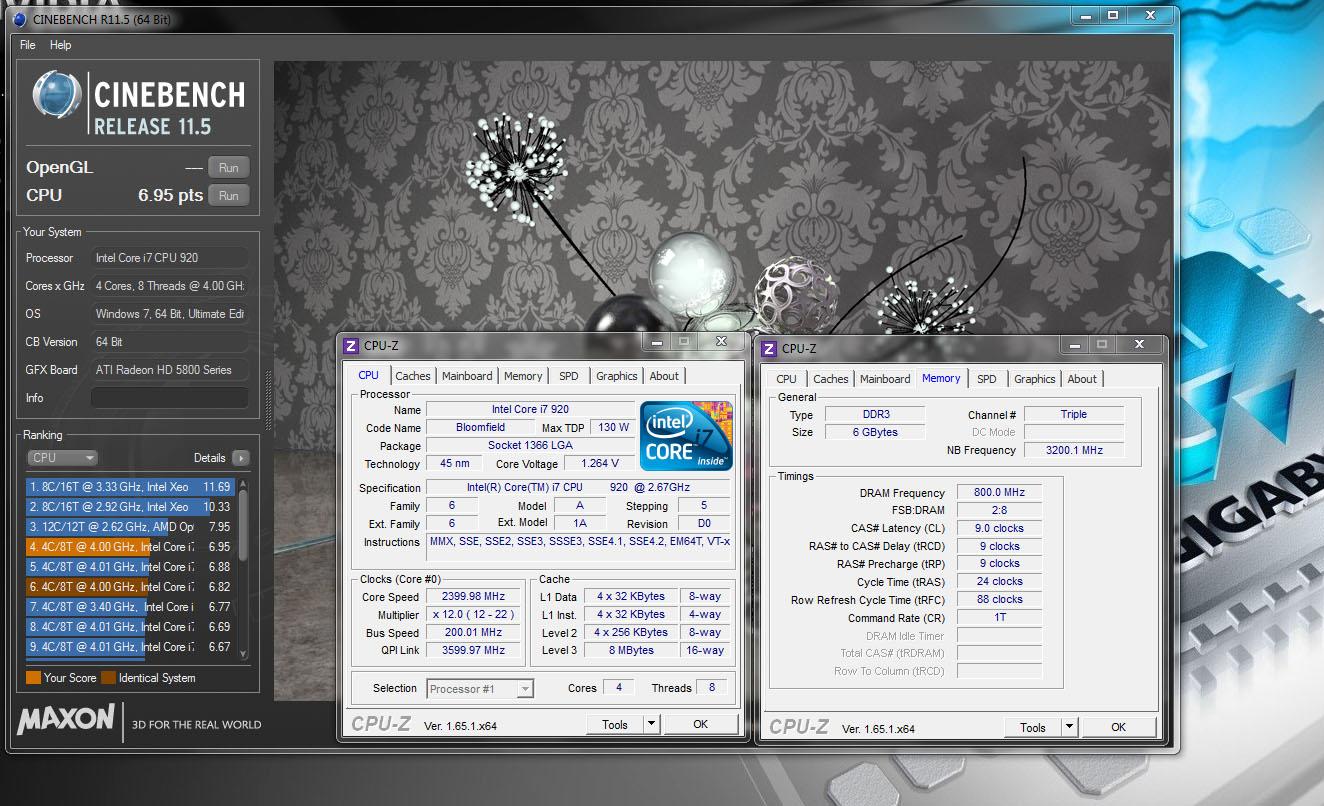The image size is (1324, 806).
Task: Minimize the Cinebench R11.5 window
Action: [1088, 15]
